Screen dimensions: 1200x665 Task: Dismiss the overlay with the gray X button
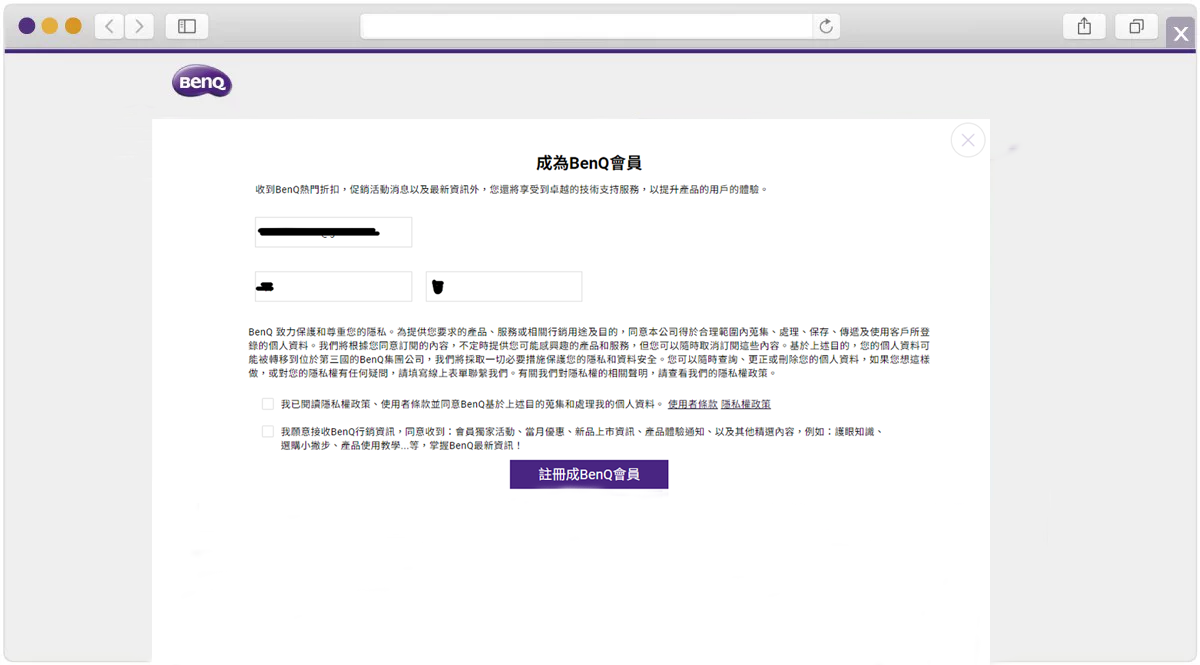1181,34
